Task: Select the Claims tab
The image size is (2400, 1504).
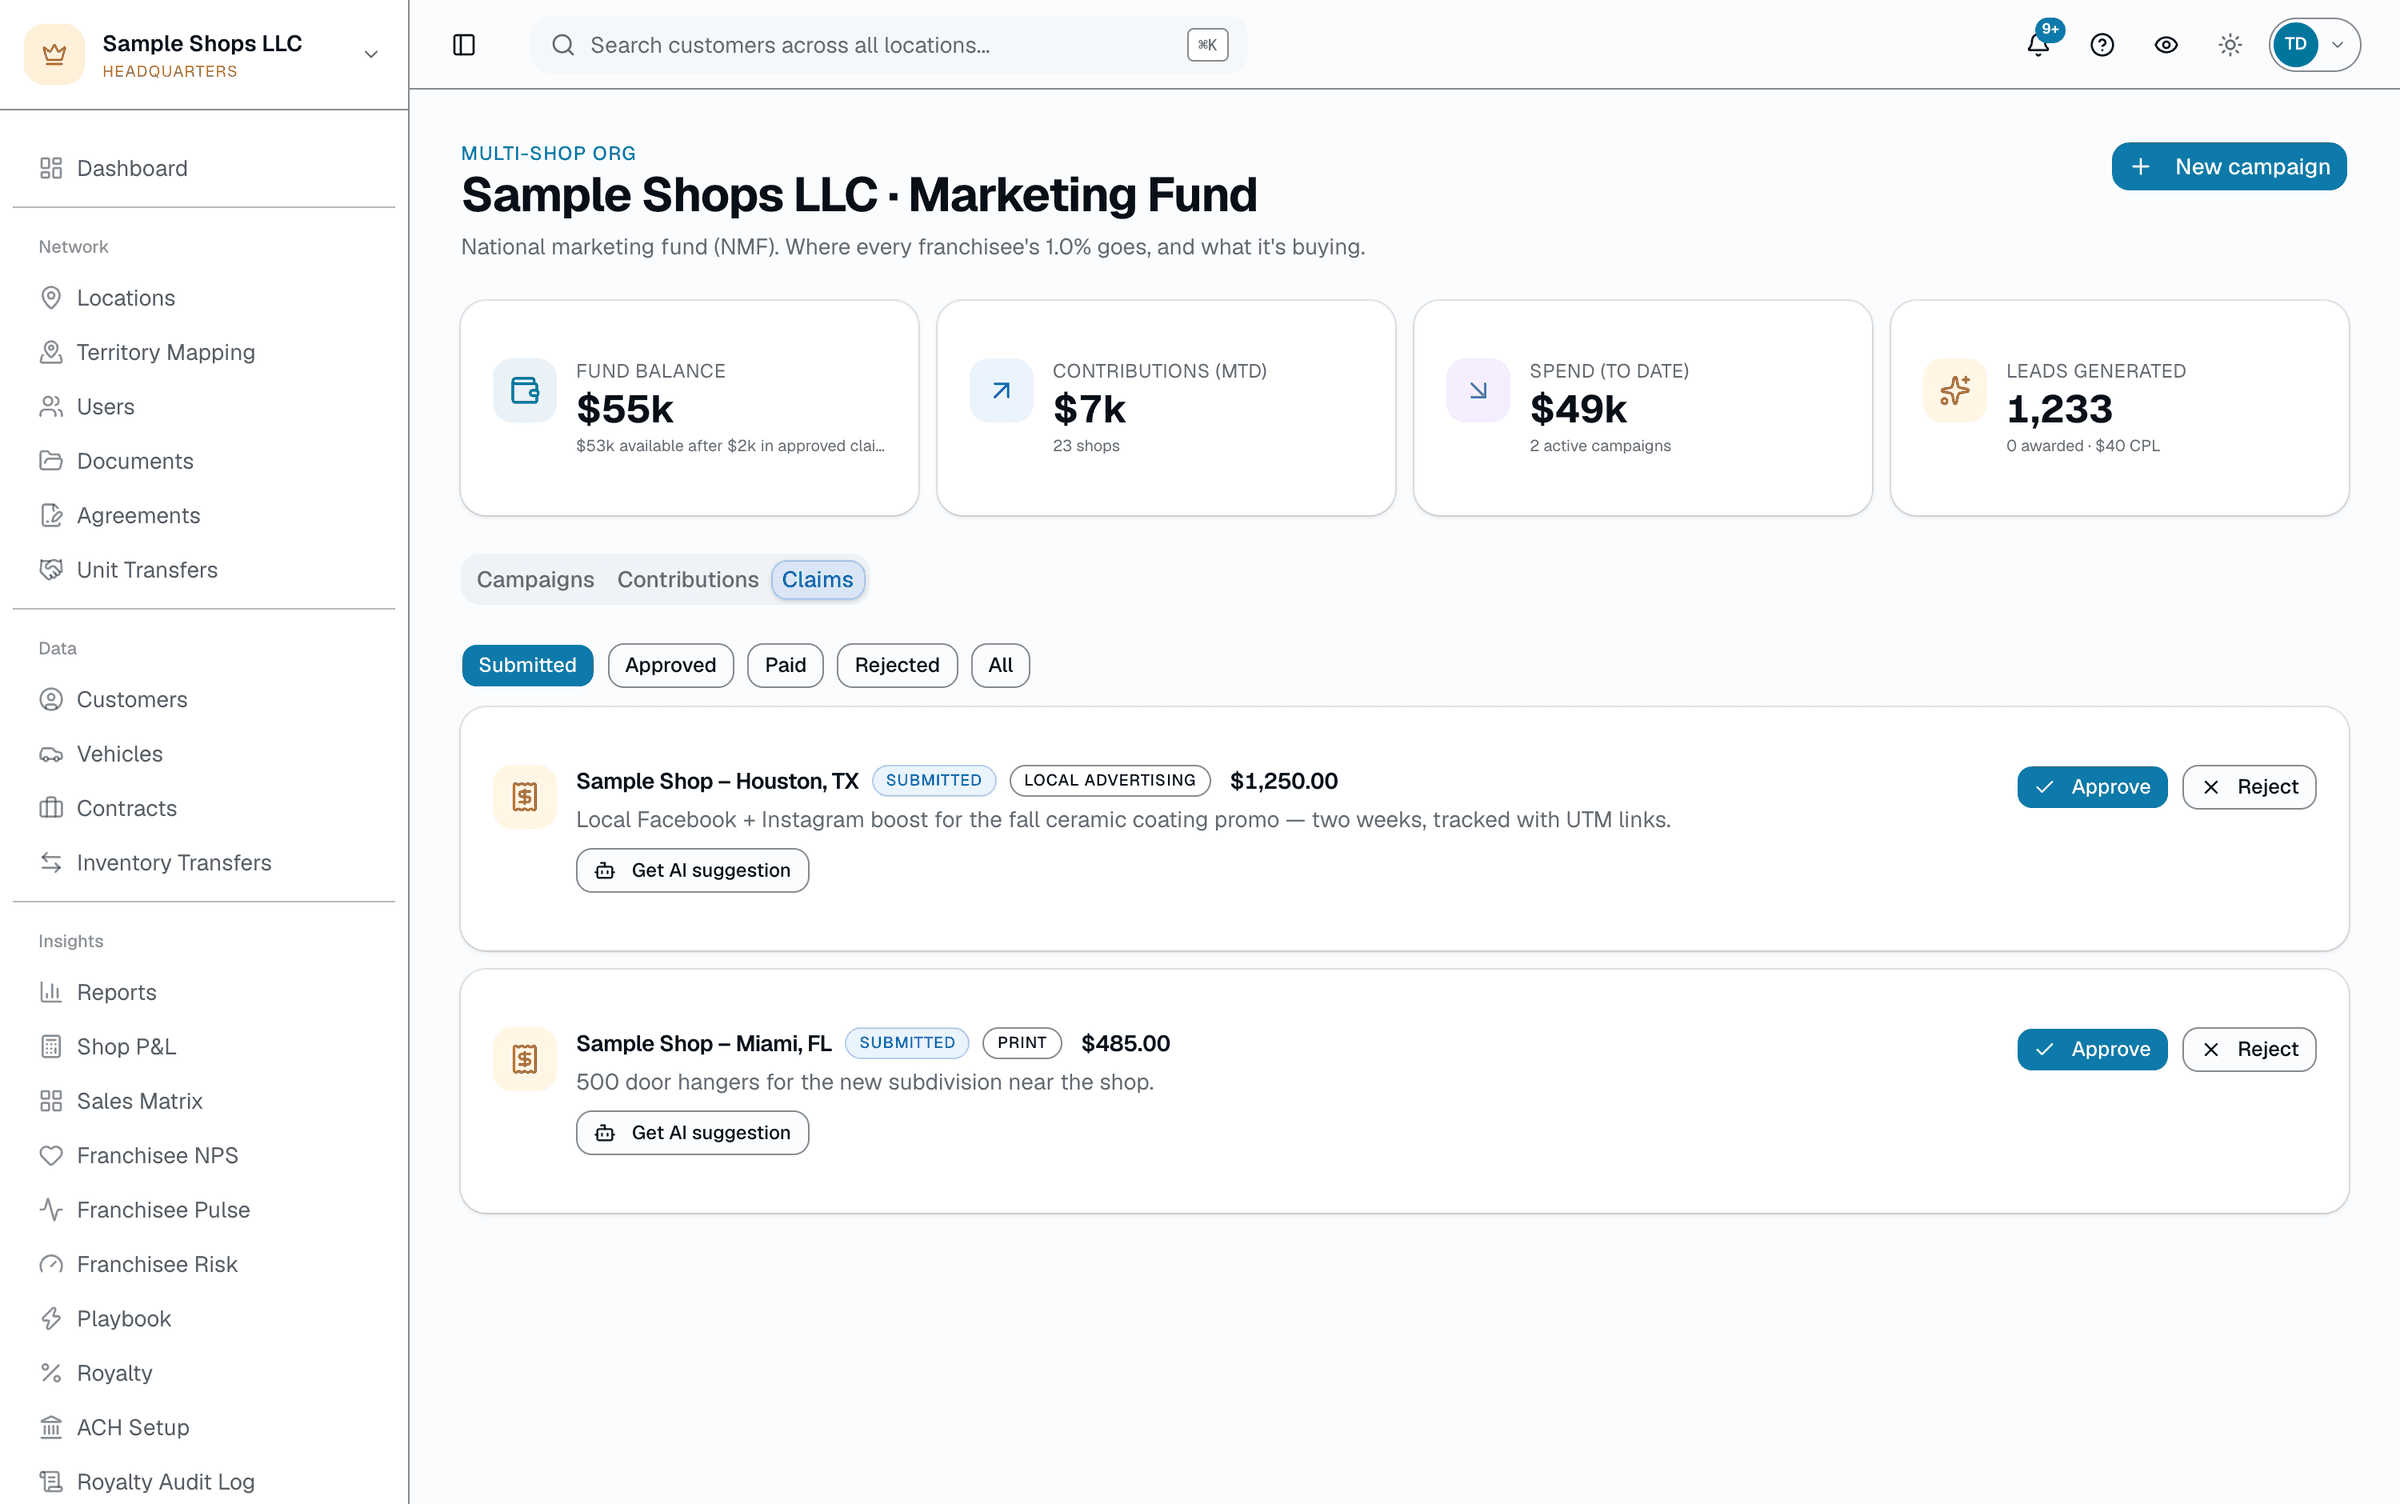Action: pos(817,580)
